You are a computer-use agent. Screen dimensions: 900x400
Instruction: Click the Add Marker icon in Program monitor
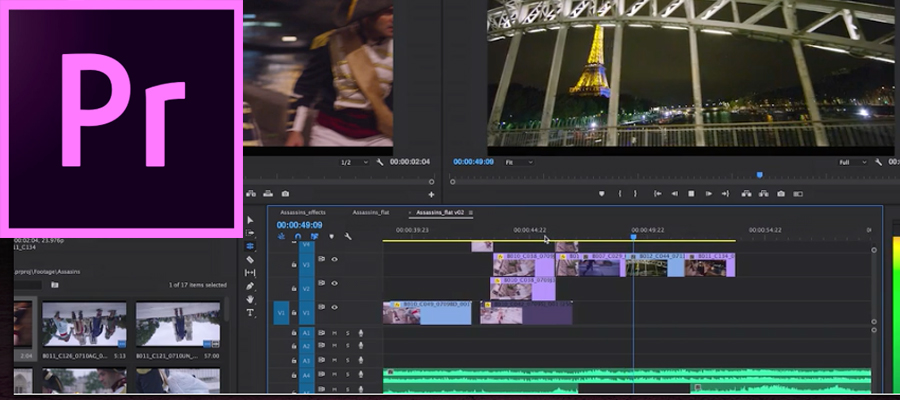(x=602, y=193)
